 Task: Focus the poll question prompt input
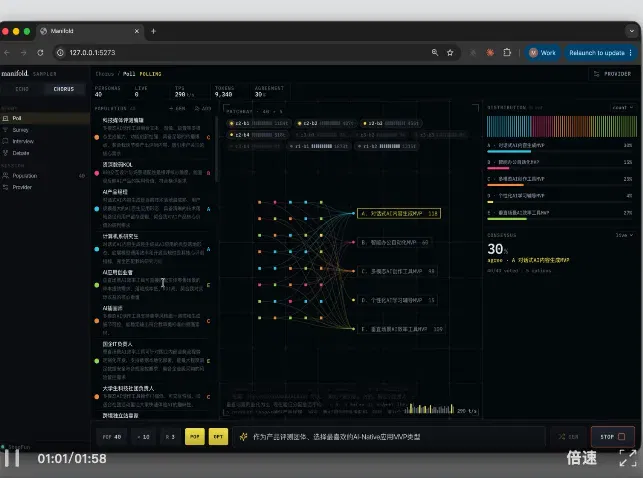point(389,437)
